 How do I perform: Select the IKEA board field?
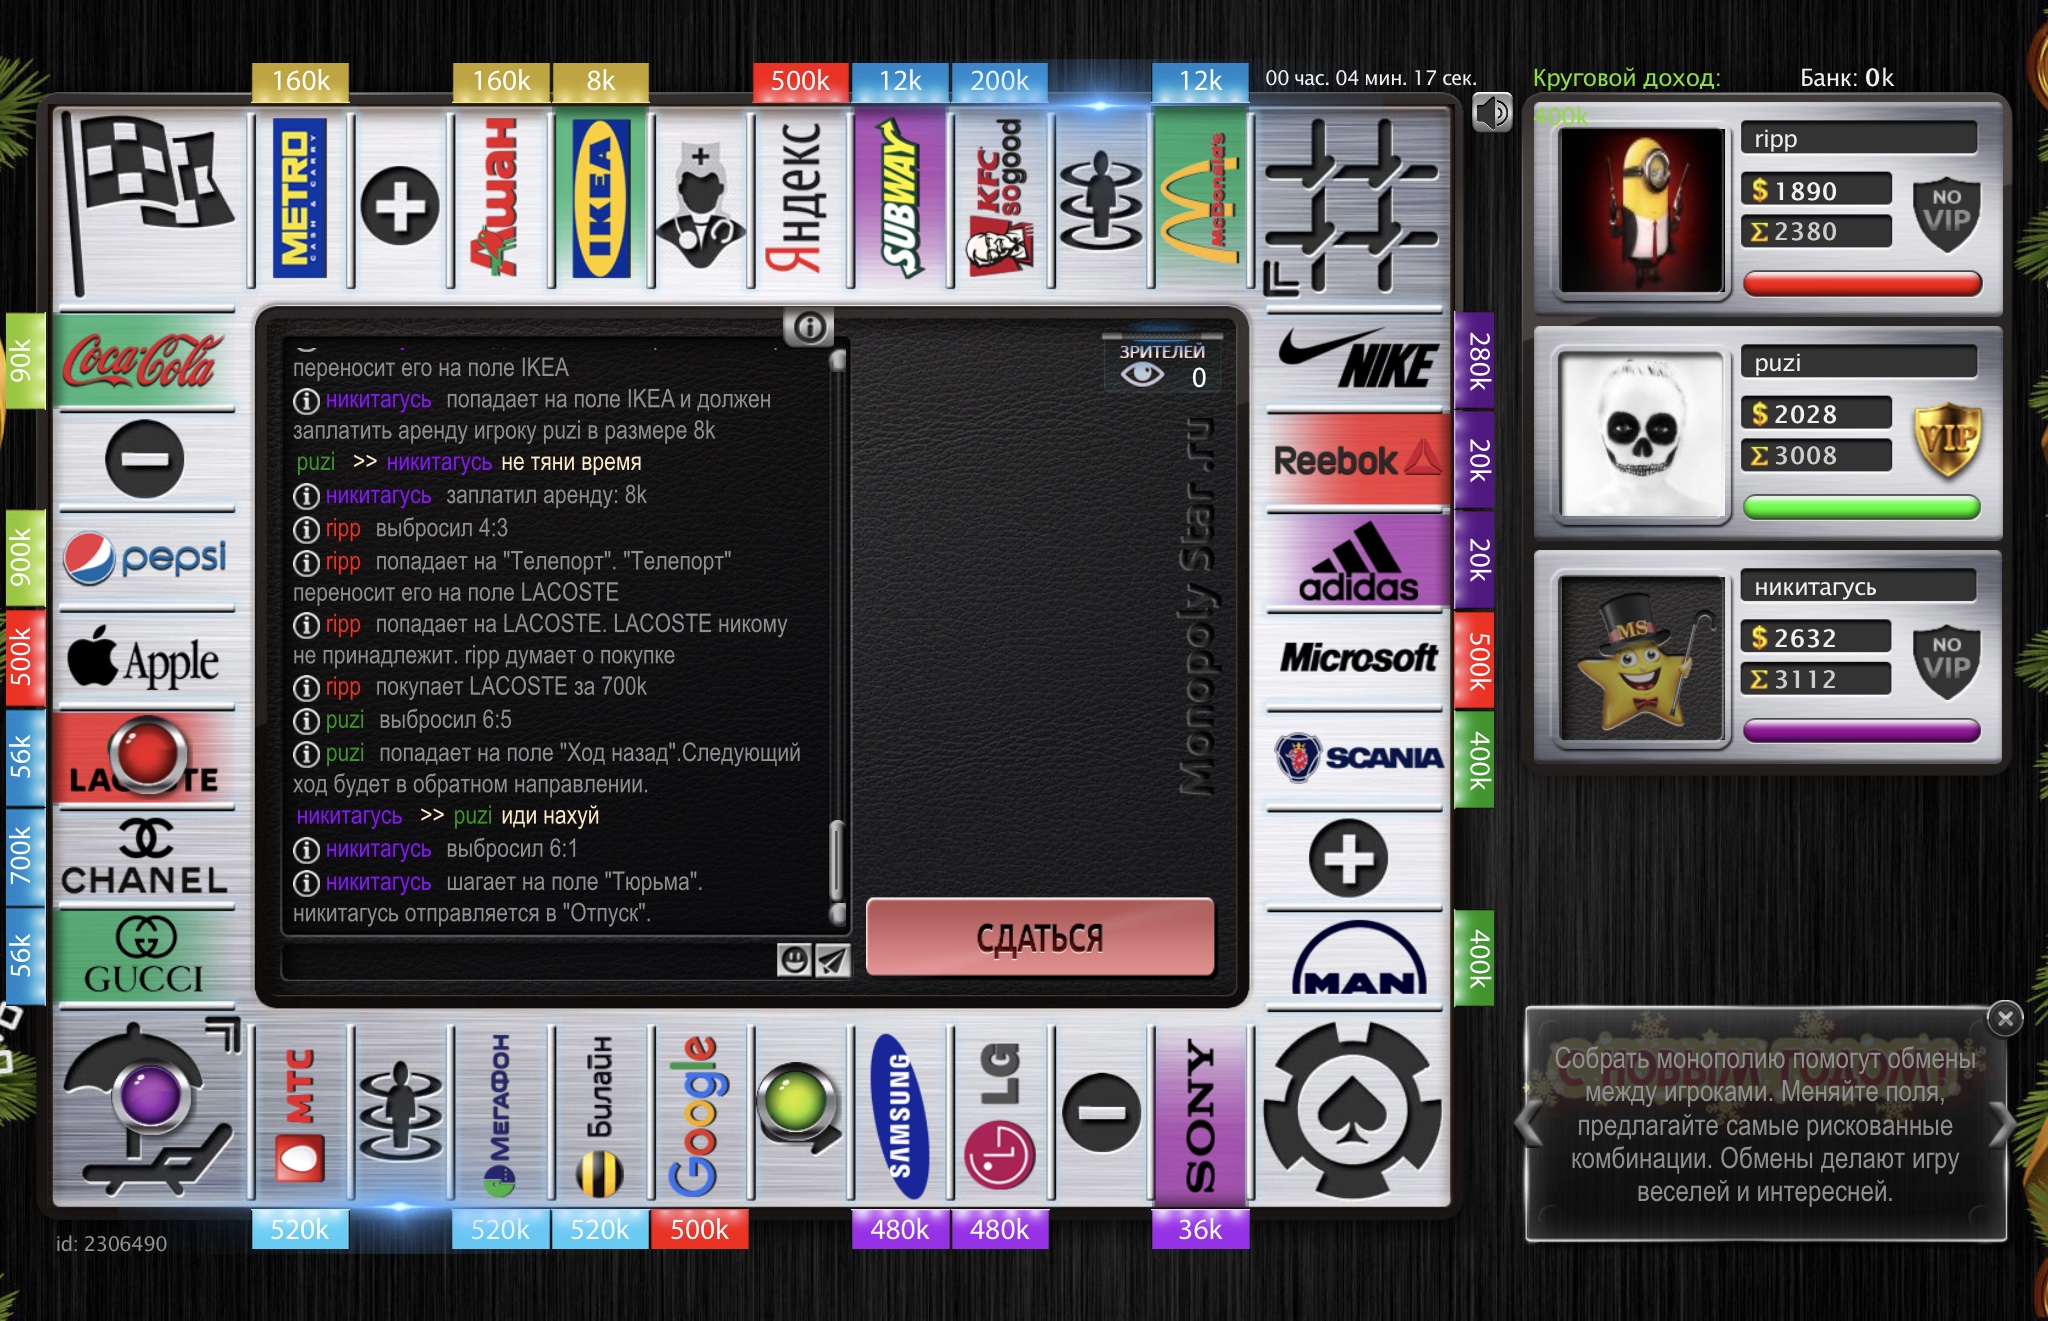click(600, 198)
